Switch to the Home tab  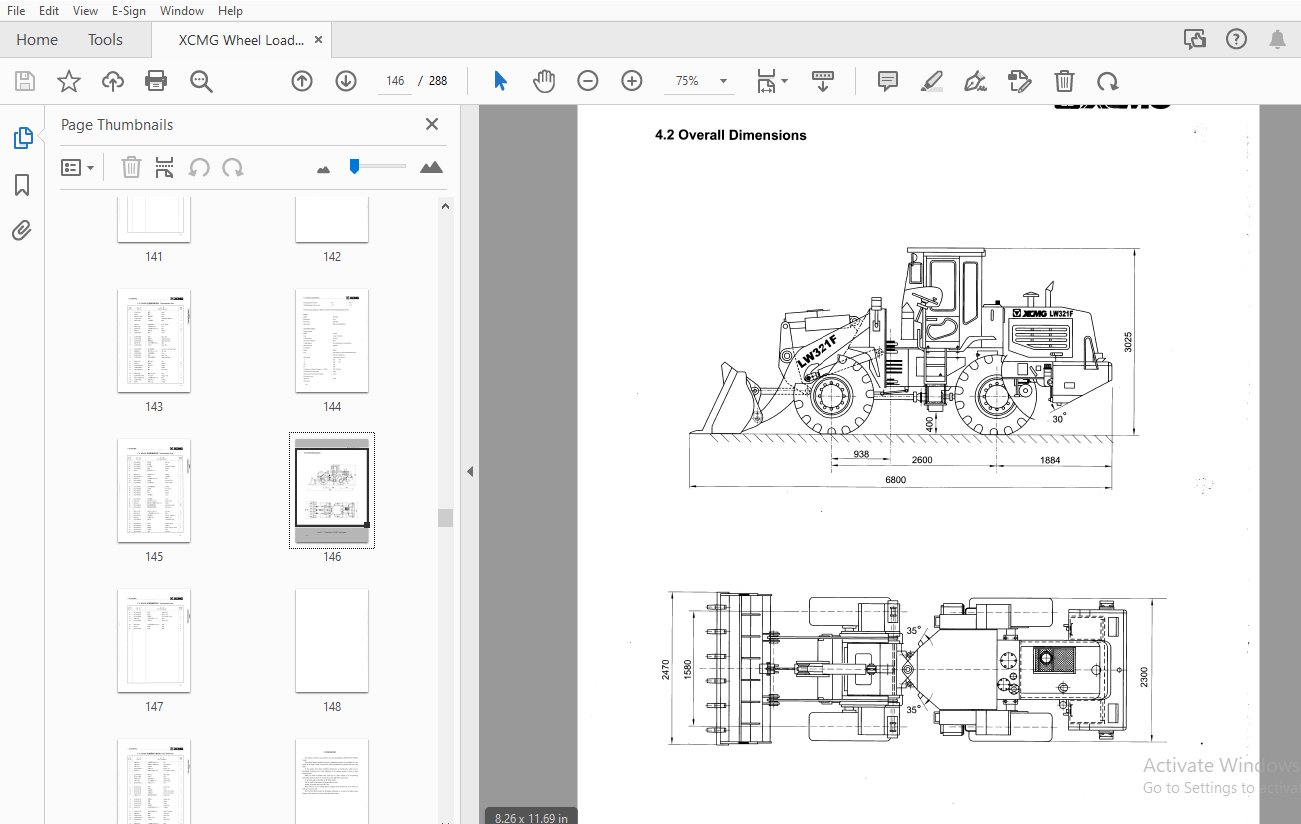(x=37, y=40)
